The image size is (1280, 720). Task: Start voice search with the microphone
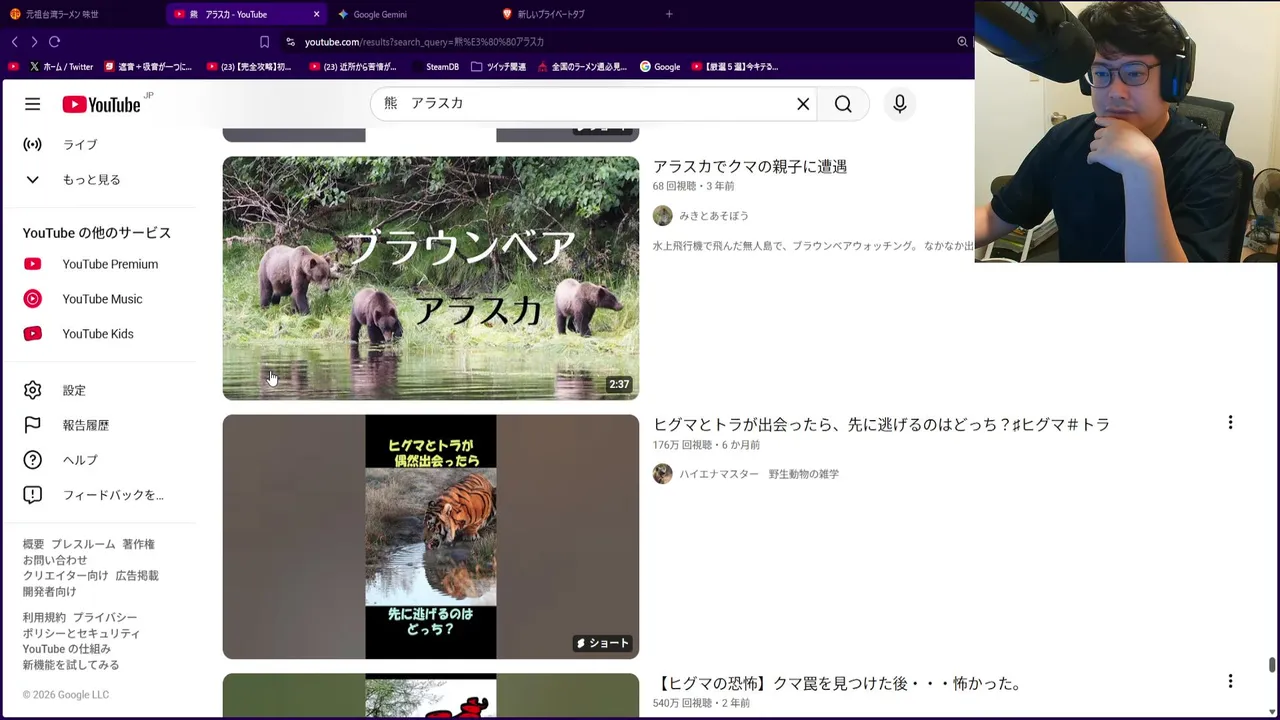900,104
